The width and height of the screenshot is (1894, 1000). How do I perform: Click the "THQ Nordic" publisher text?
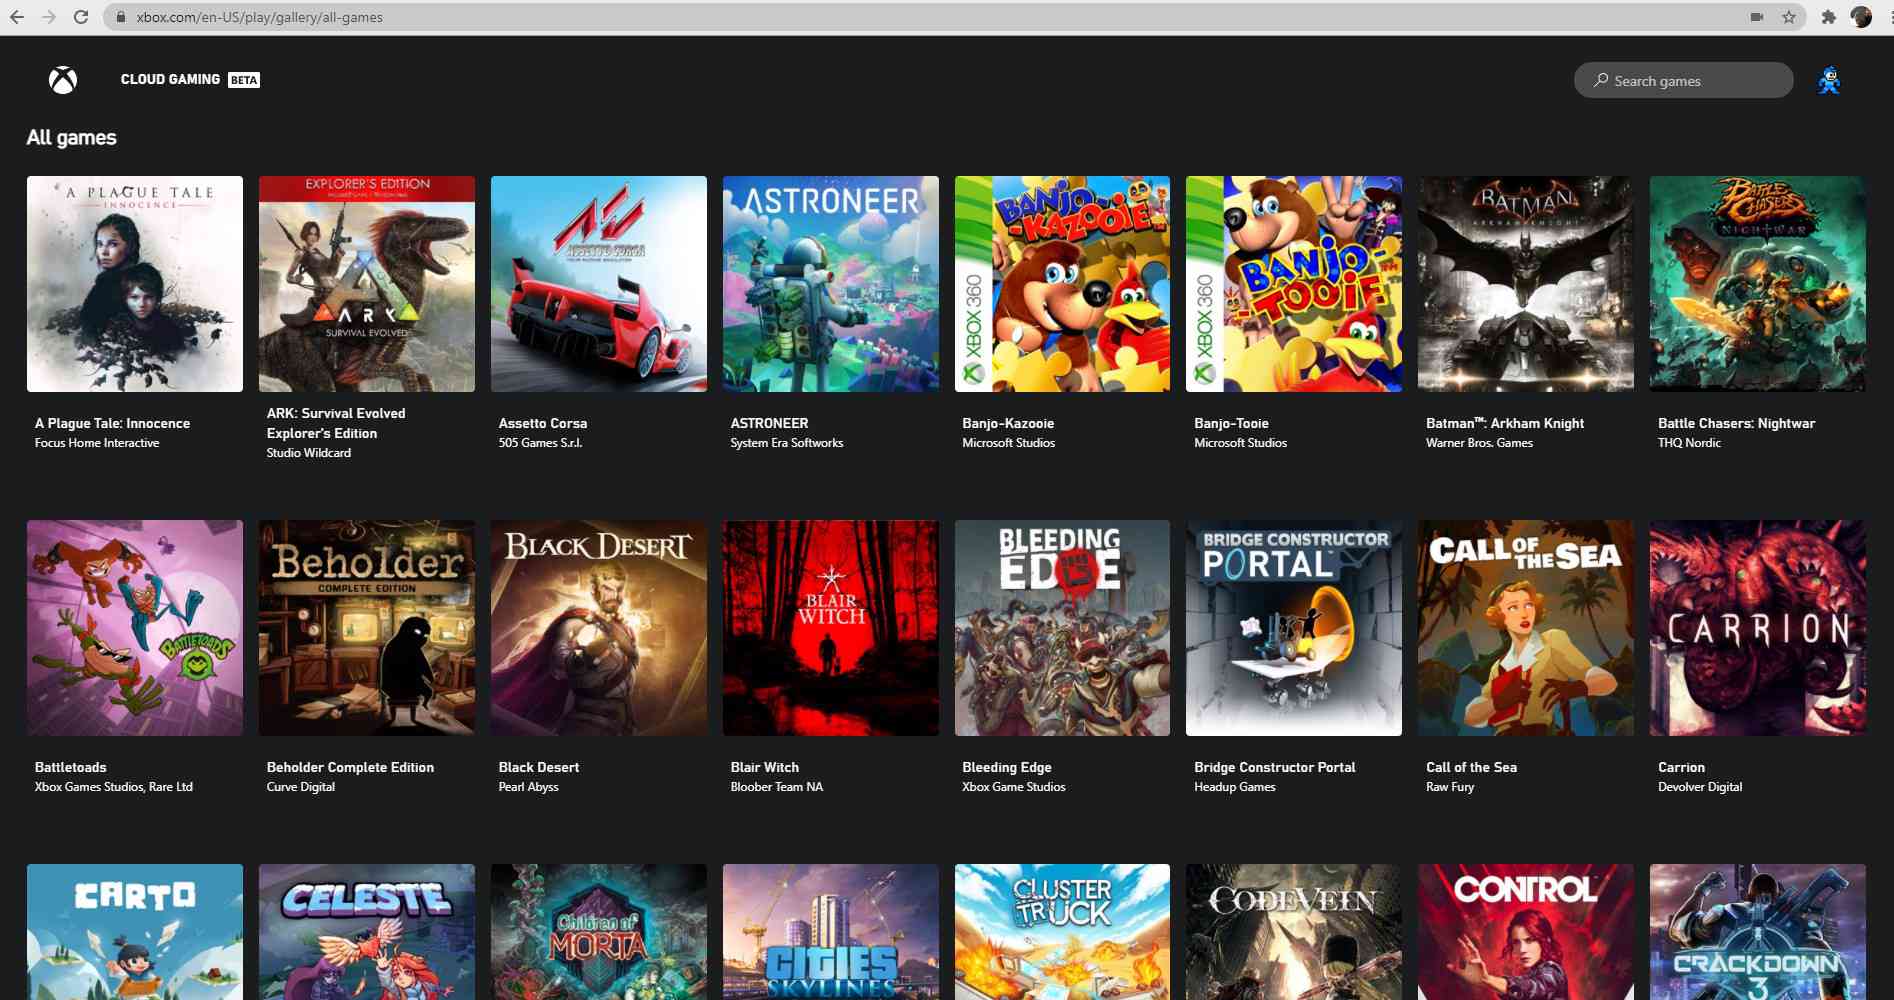(1689, 443)
